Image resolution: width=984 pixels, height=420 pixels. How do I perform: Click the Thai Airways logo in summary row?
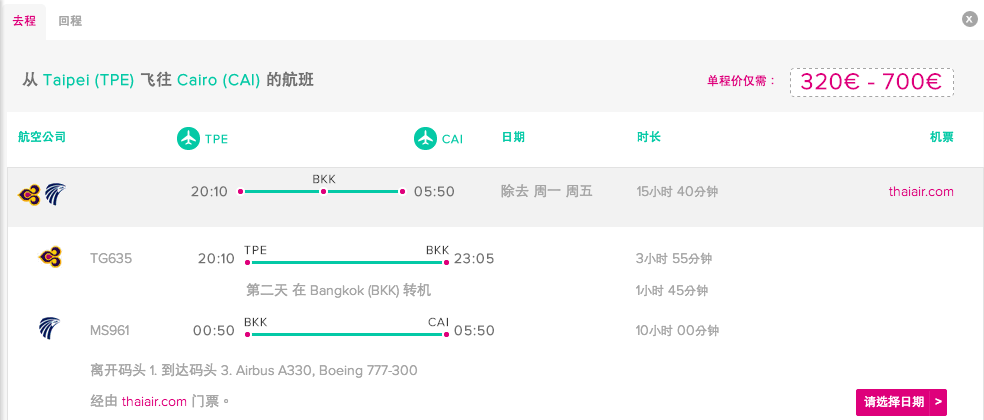28,192
